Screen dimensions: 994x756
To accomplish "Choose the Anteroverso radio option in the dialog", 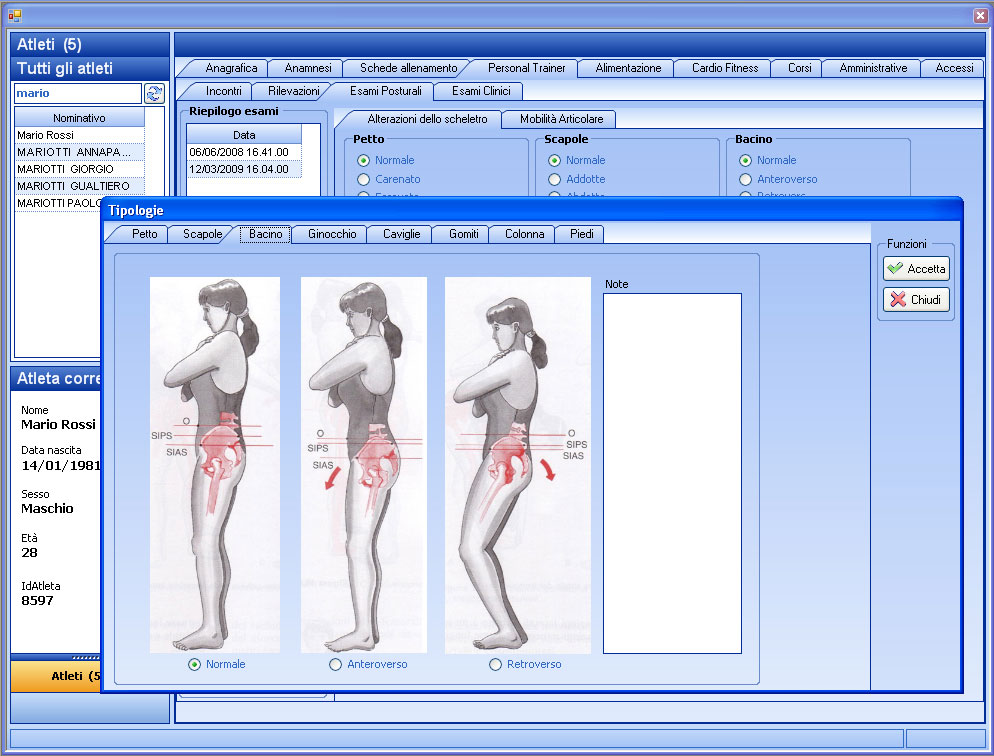I will [x=336, y=664].
